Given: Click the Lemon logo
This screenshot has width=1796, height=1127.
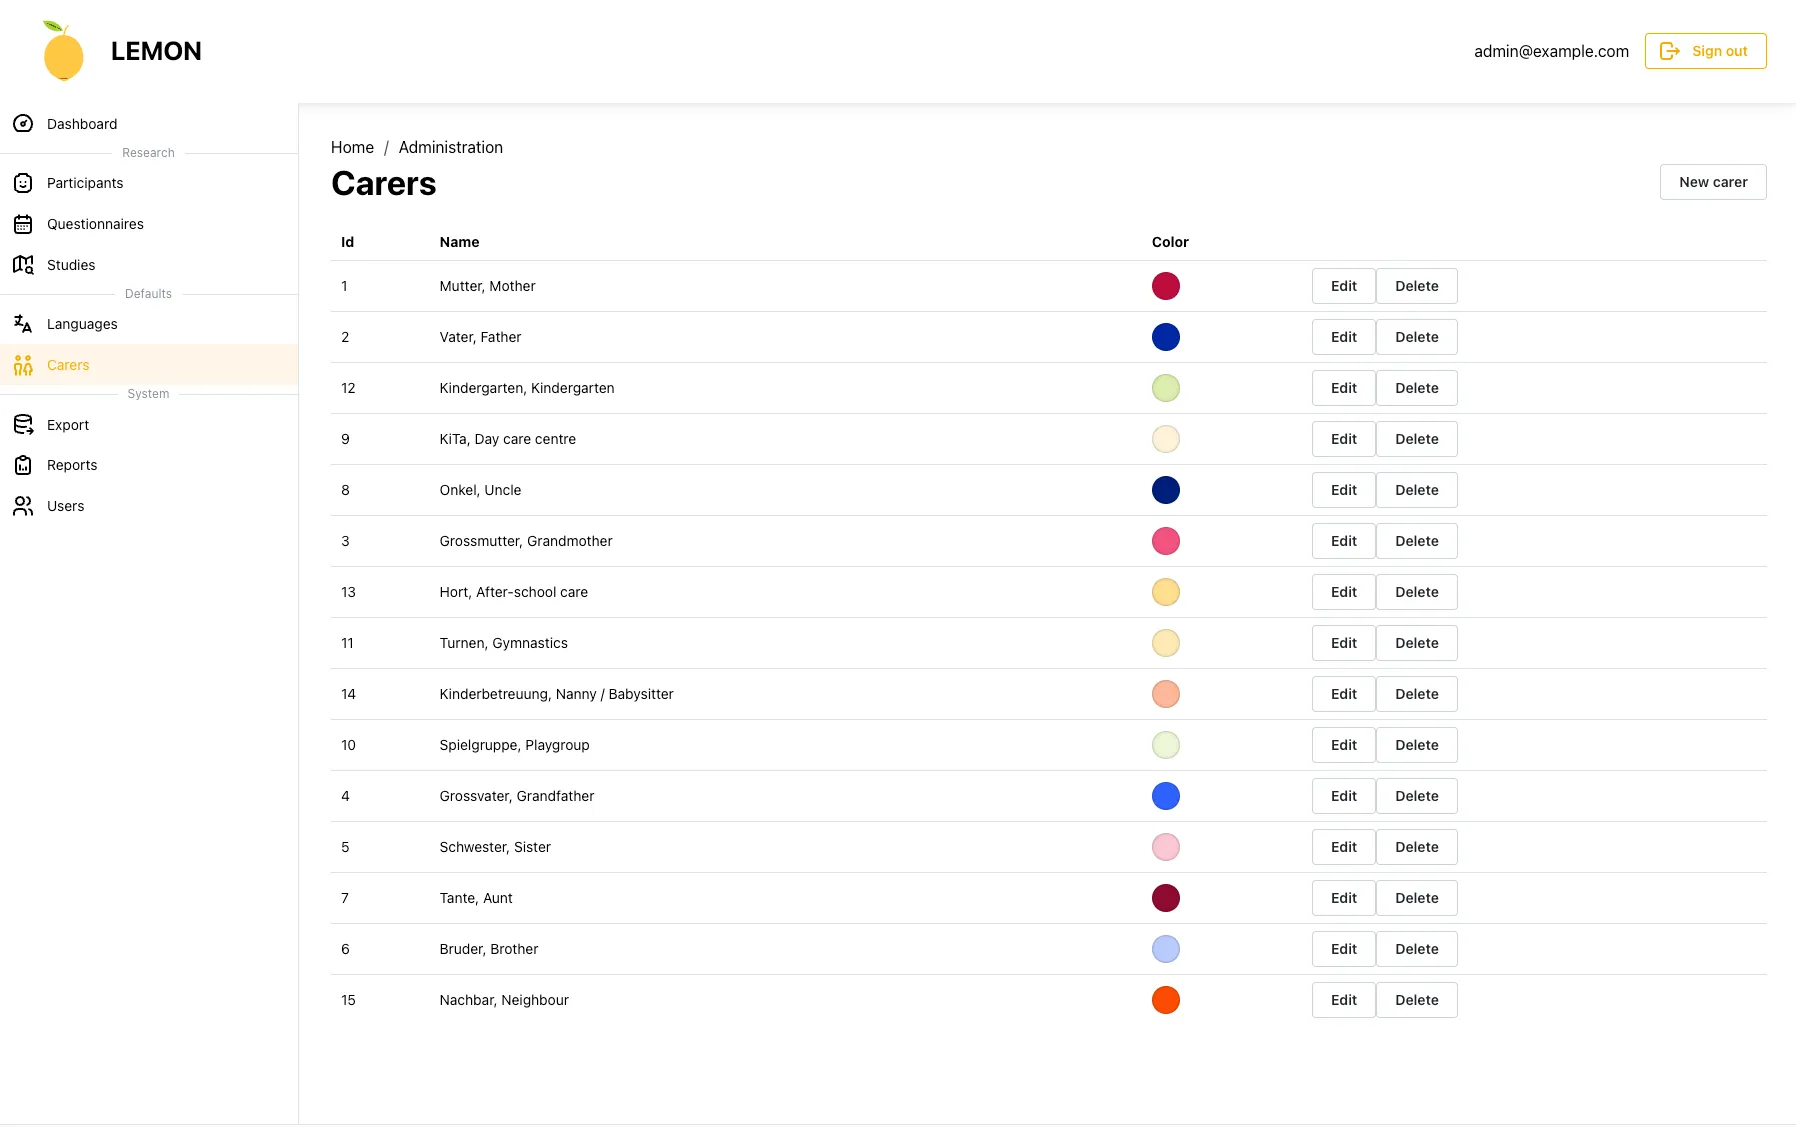Looking at the screenshot, I should 64,50.
